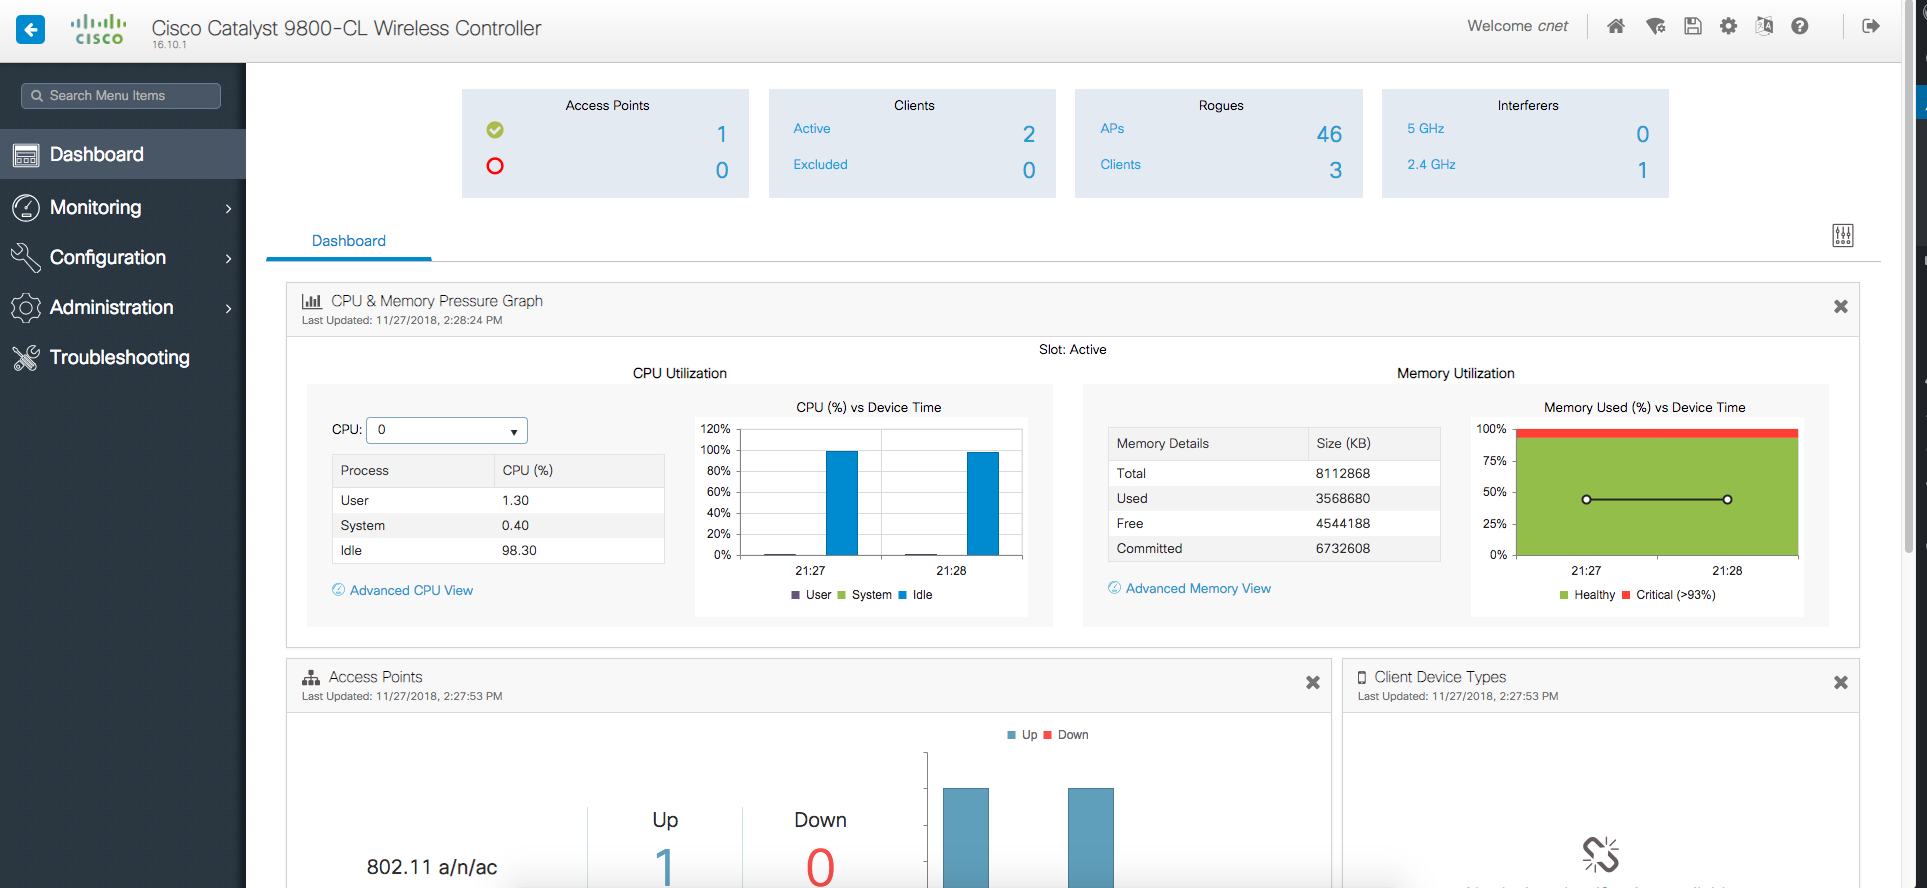Click the Idle CPU value 98.30
The height and width of the screenshot is (888, 1927).
(x=519, y=551)
